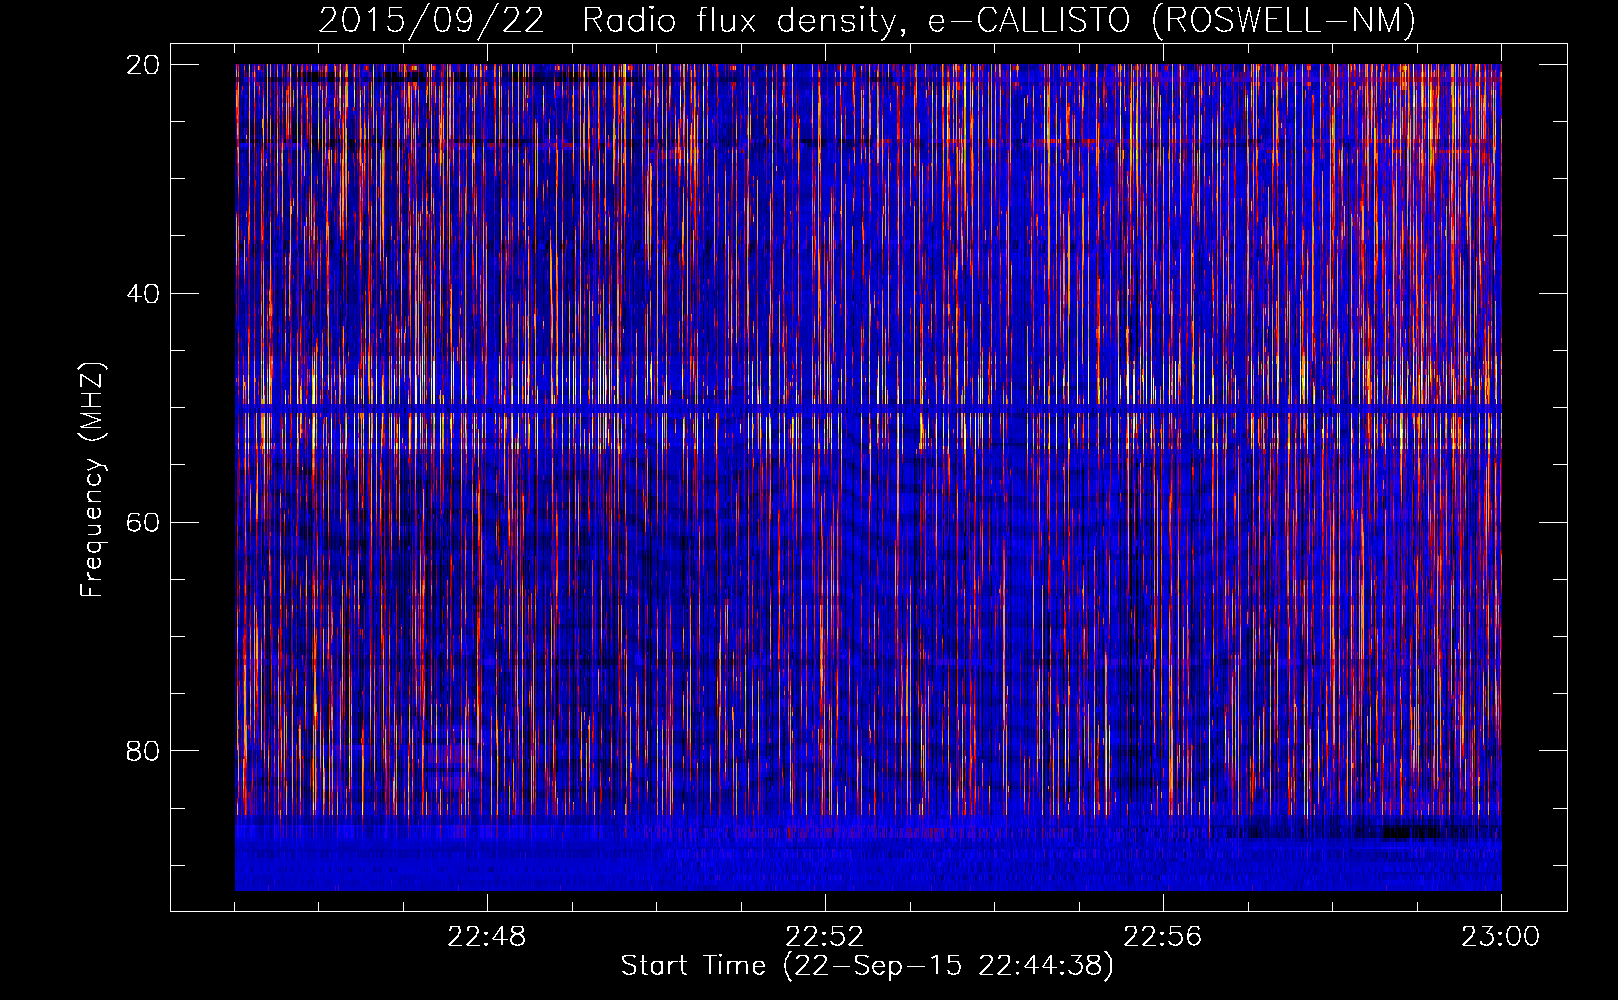Click the 22:48 time tick label

486,937
